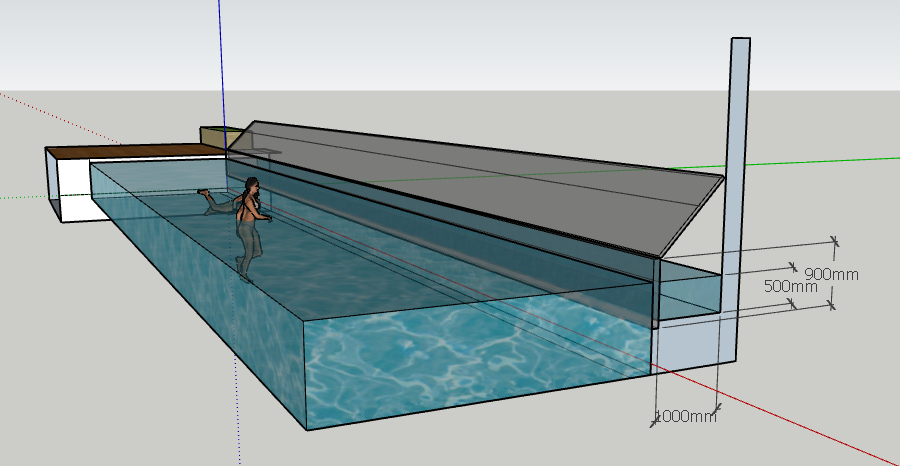The height and width of the screenshot is (466, 900).
Task: Click the 1000mm dimension label
Action: [685, 416]
